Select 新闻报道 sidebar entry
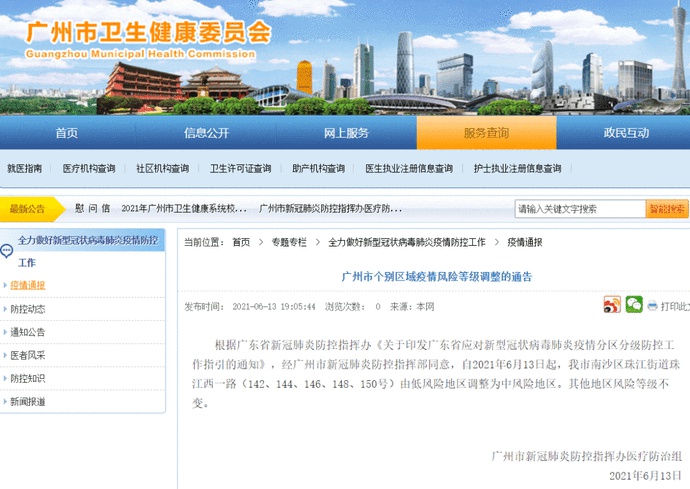The image size is (690, 489). tap(28, 401)
